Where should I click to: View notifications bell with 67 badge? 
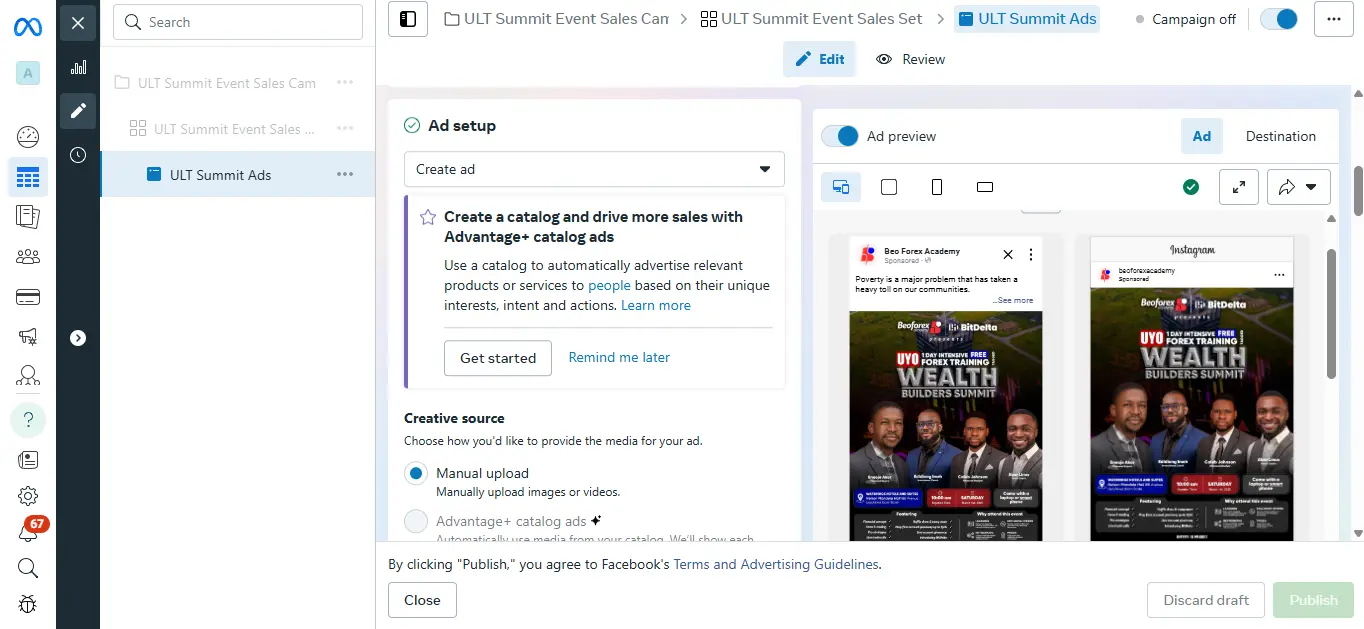29,531
